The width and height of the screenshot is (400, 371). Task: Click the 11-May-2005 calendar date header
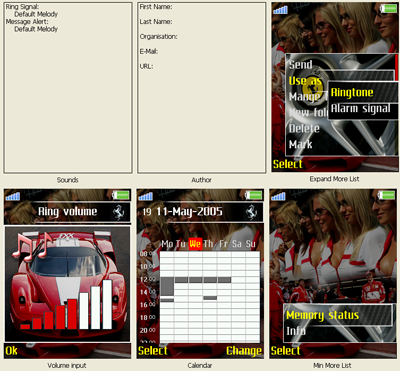189,212
